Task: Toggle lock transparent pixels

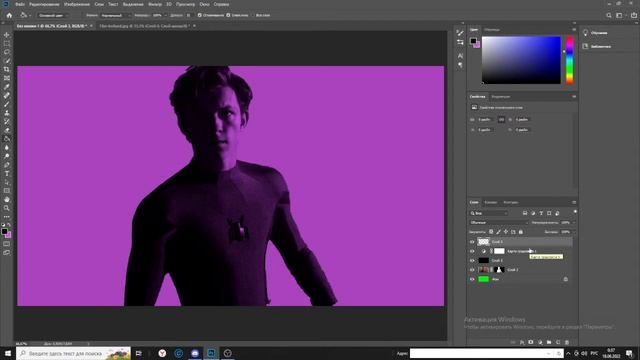Action: (491, 231)
